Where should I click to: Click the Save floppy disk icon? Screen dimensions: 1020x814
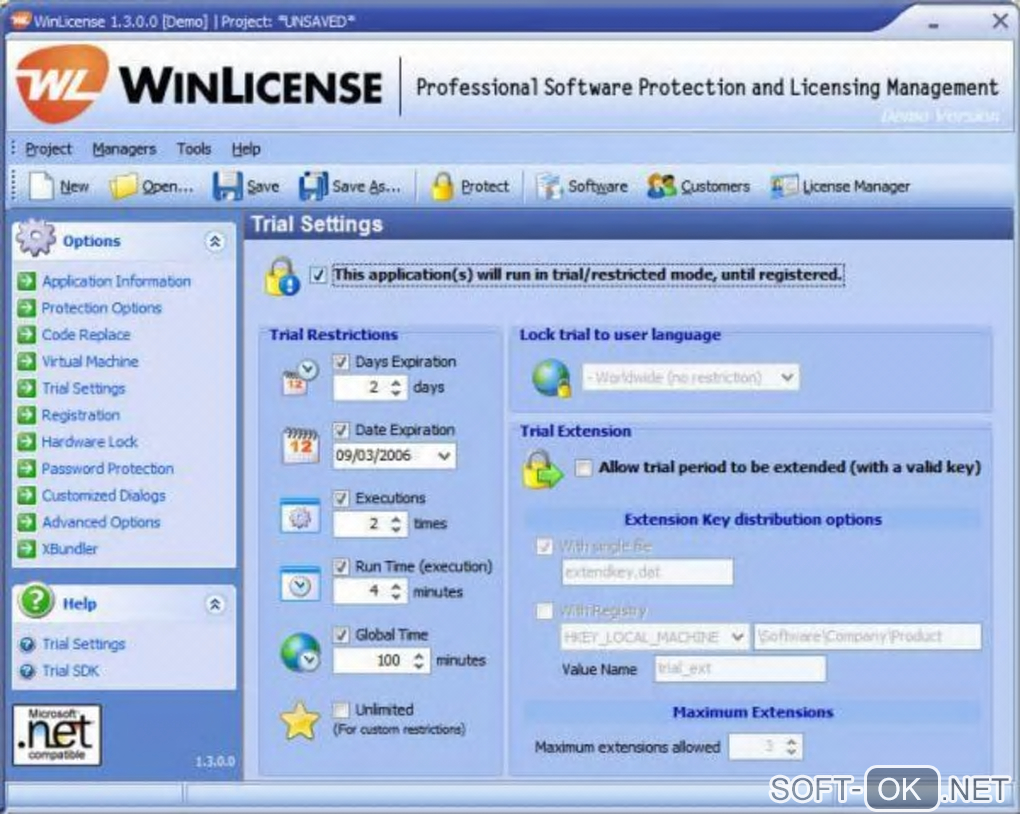point(228,186)
